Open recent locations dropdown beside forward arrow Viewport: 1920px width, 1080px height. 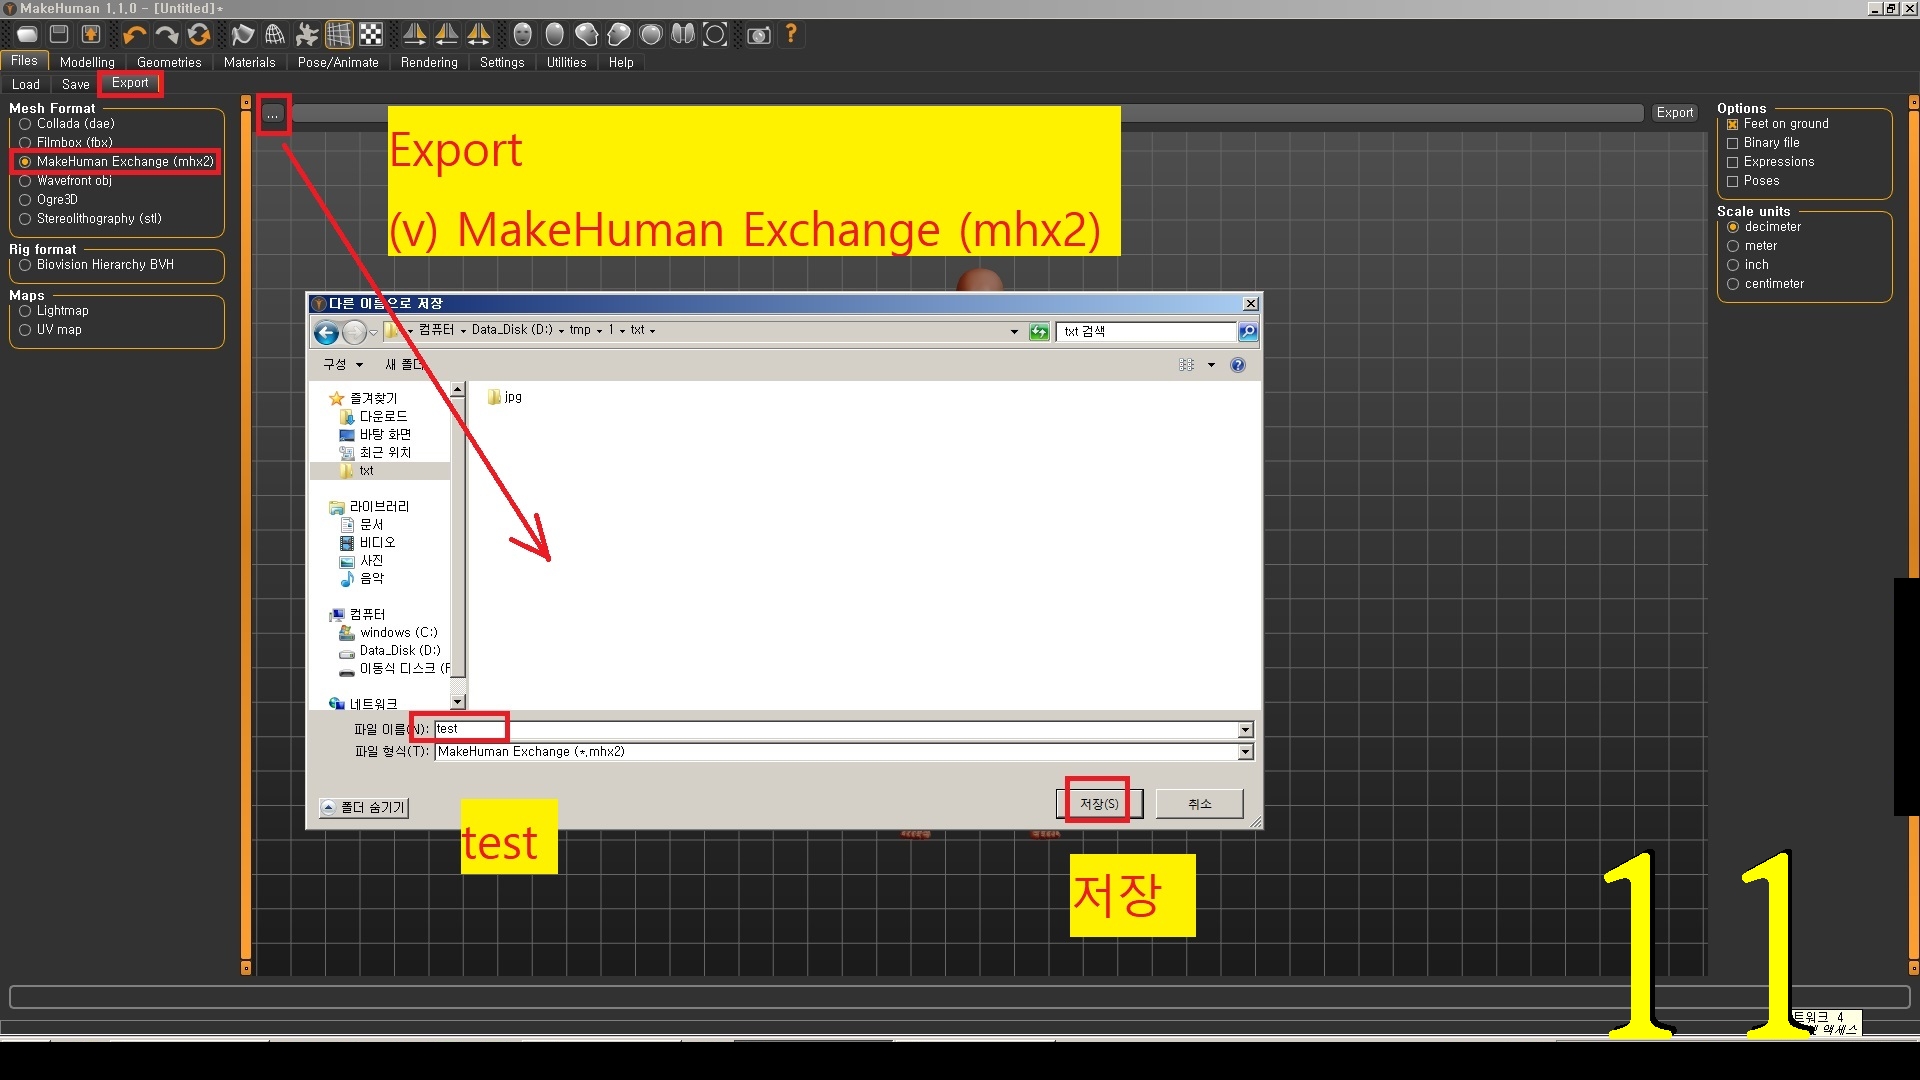(374, 332)
